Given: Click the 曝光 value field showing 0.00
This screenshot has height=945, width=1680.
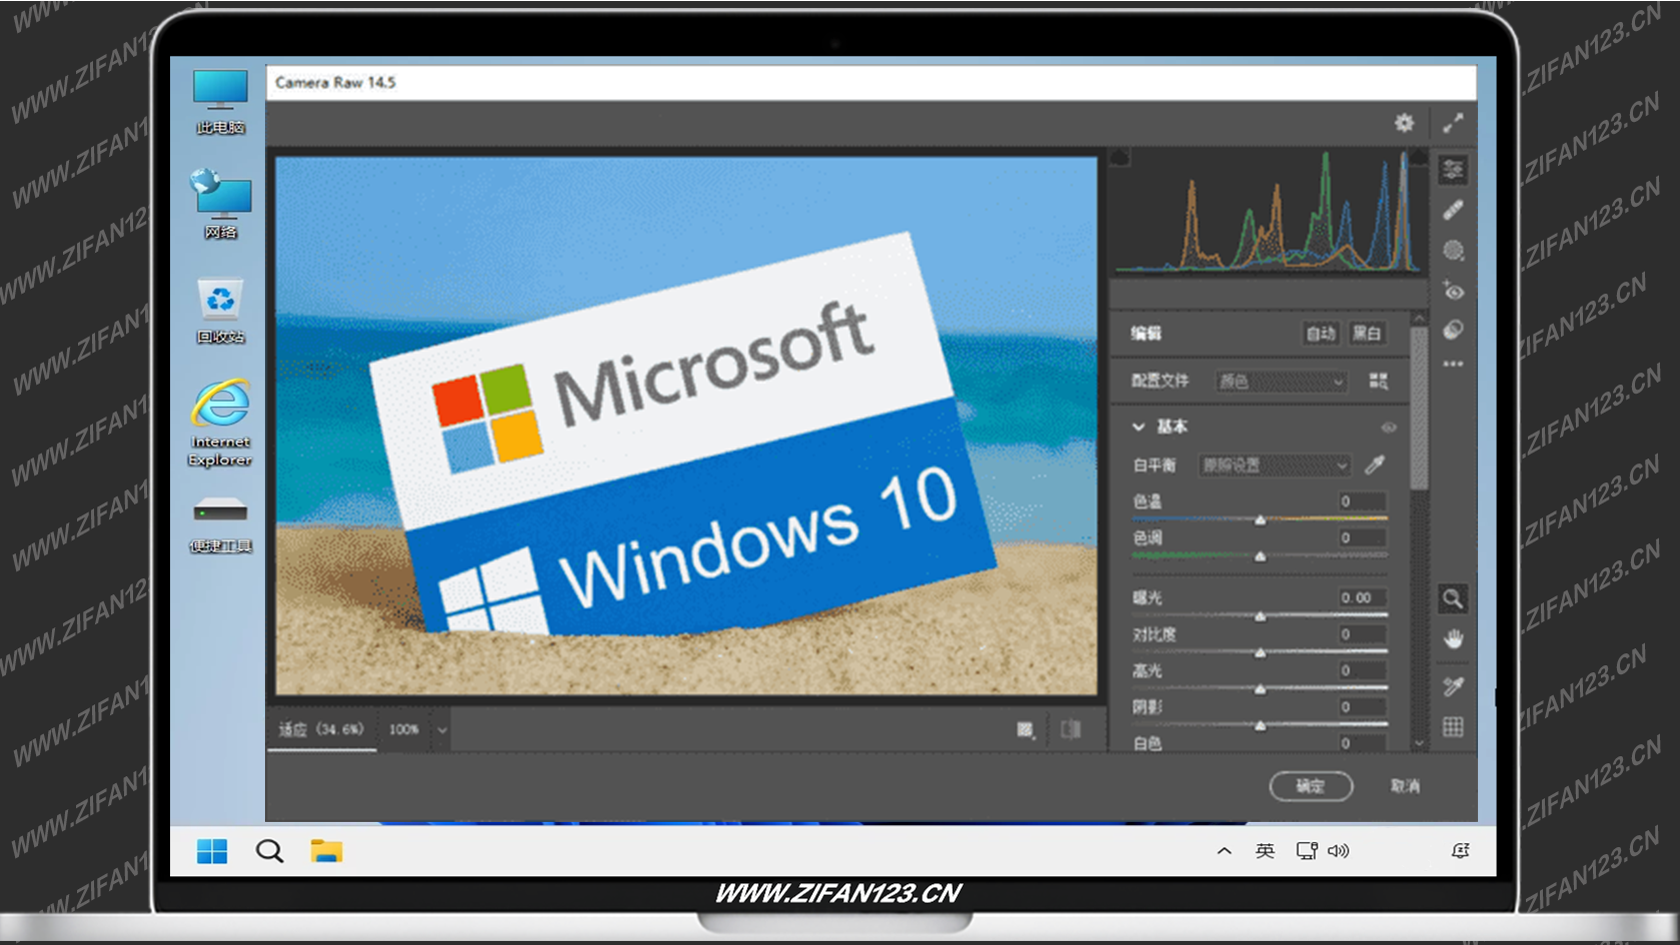Looking at the screenshot, I should [1363, 597].
